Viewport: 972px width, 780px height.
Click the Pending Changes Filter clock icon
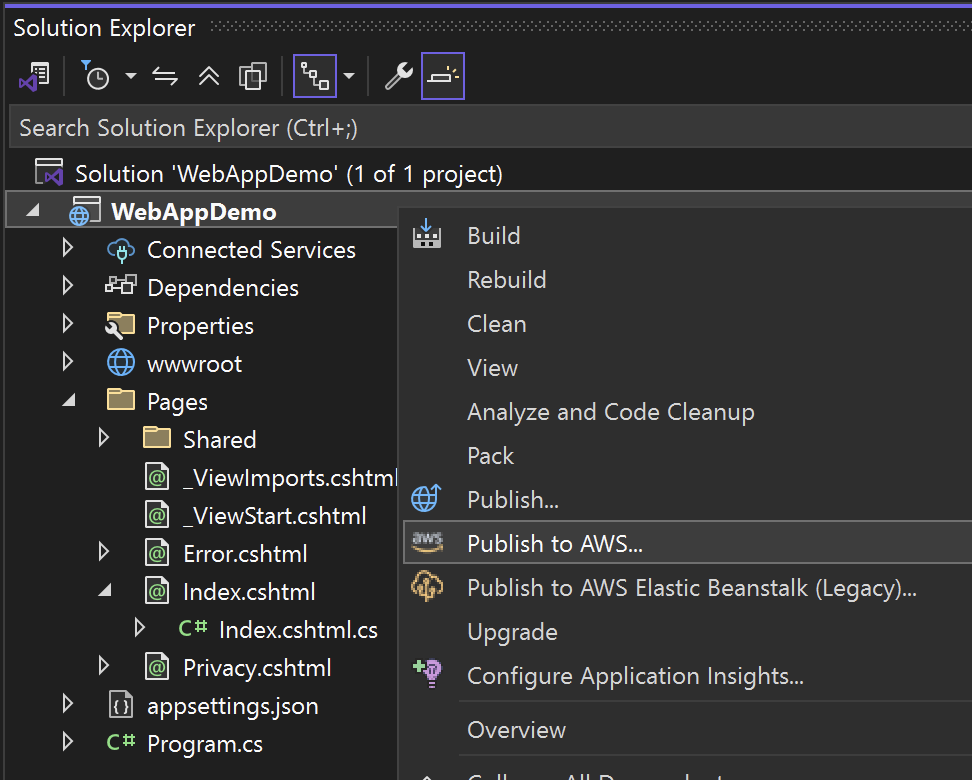95,76
